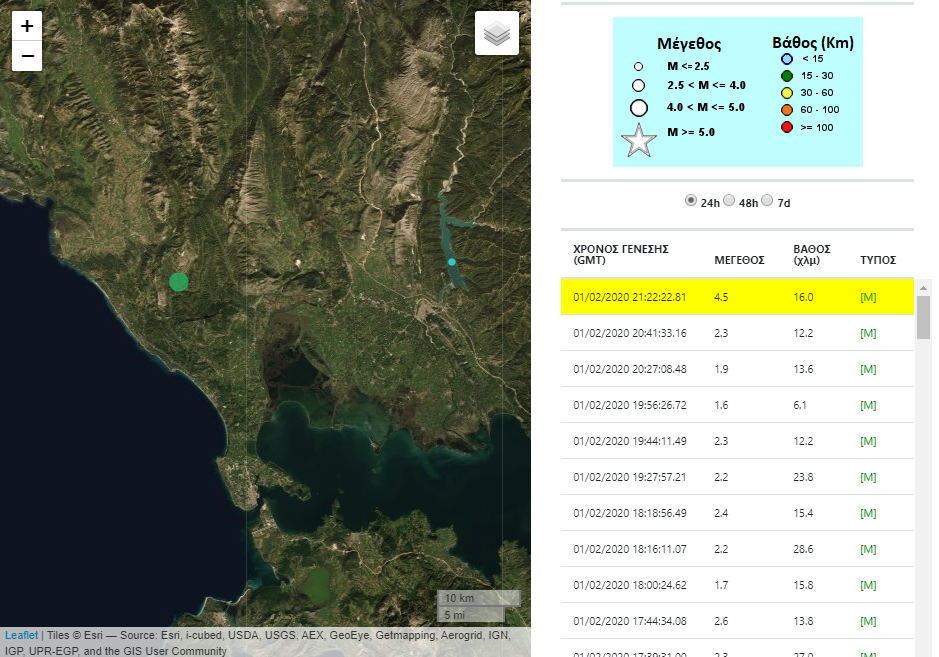Screen dimensions: 939x657
Task: Select the 7d time range option
Action: coord(767,201)
